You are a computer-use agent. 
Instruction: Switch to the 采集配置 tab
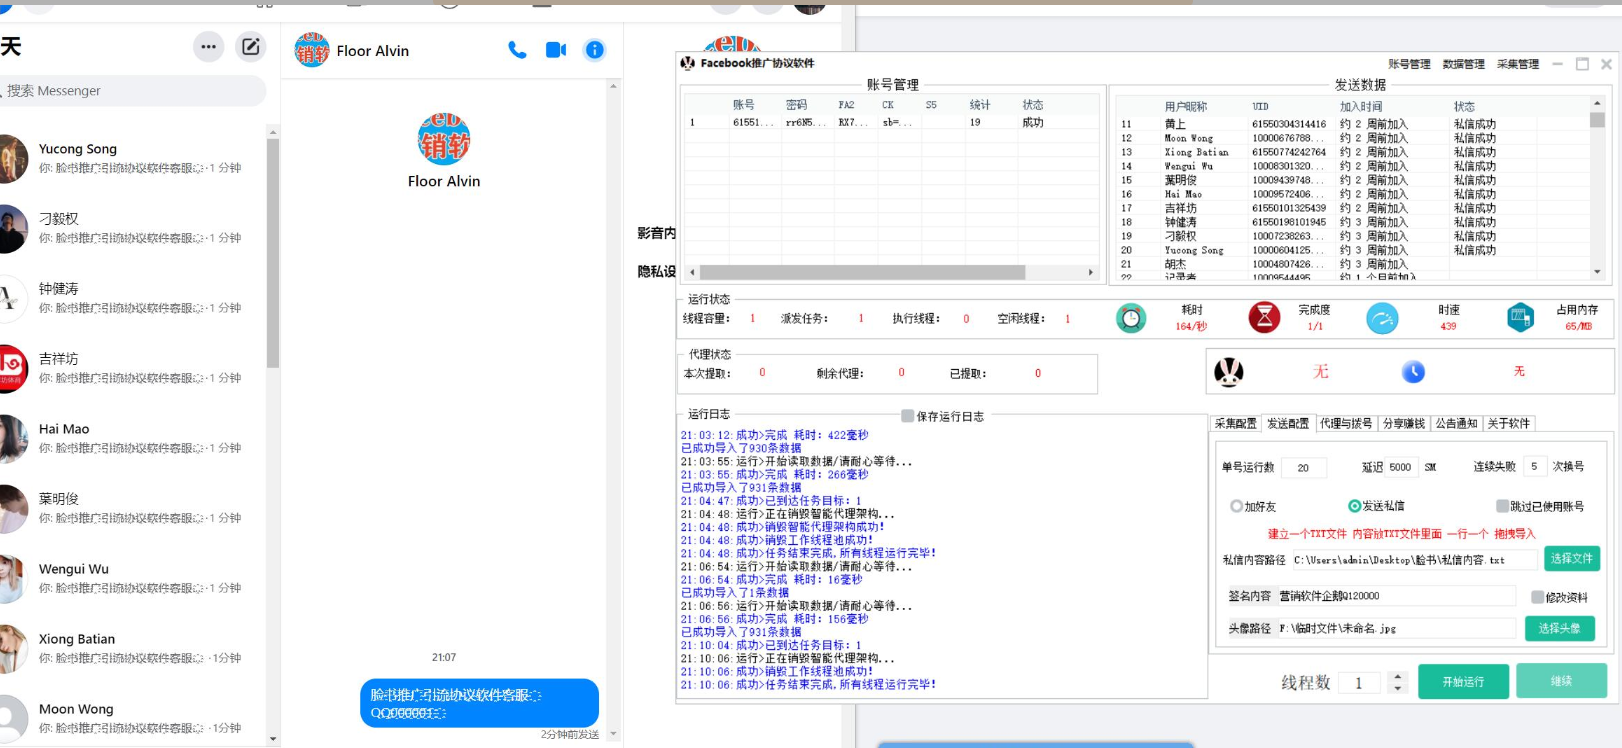click(x=1235, y=423)
